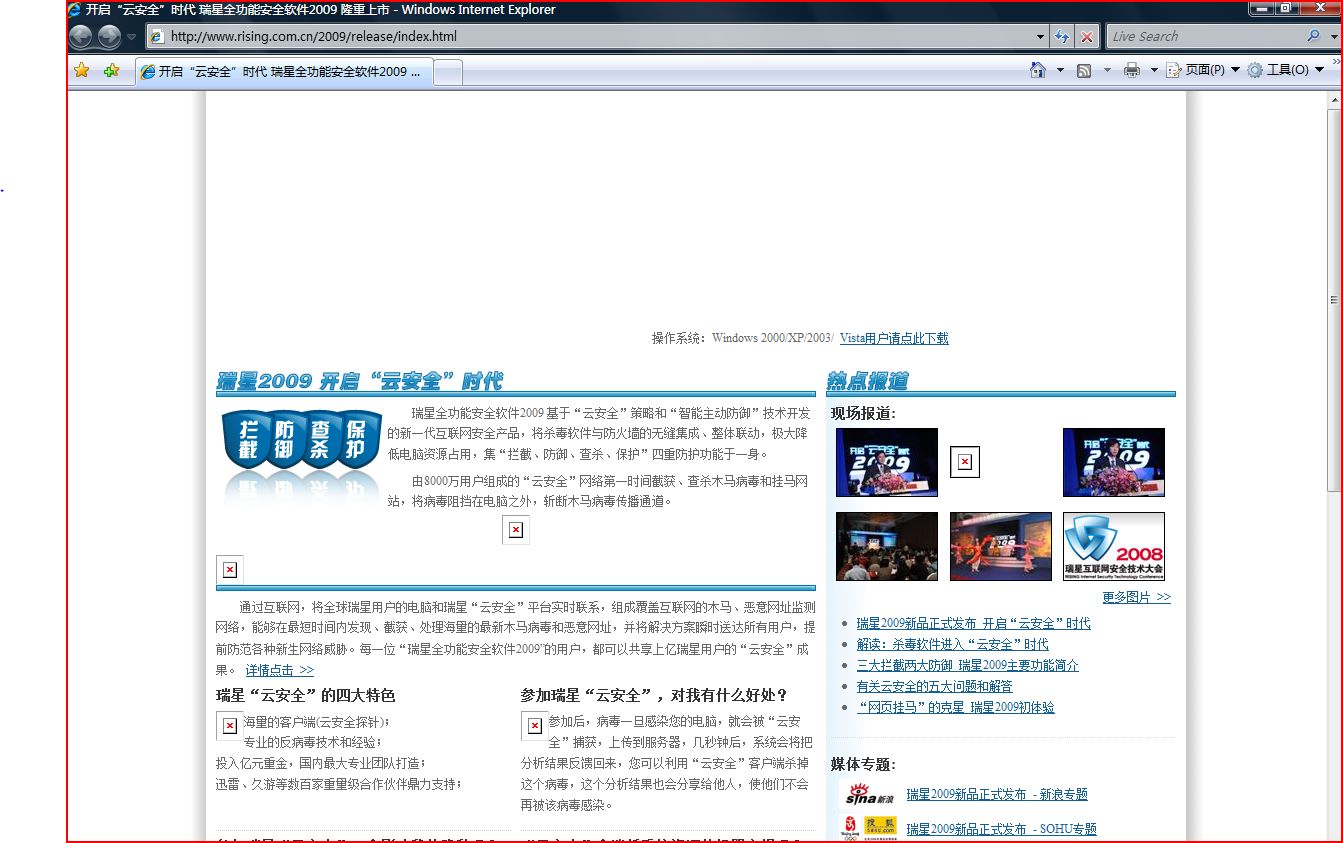Click the gear icon beside 工具(O)
Screen dimensions: 1343x843
[x=1255, y=70]
